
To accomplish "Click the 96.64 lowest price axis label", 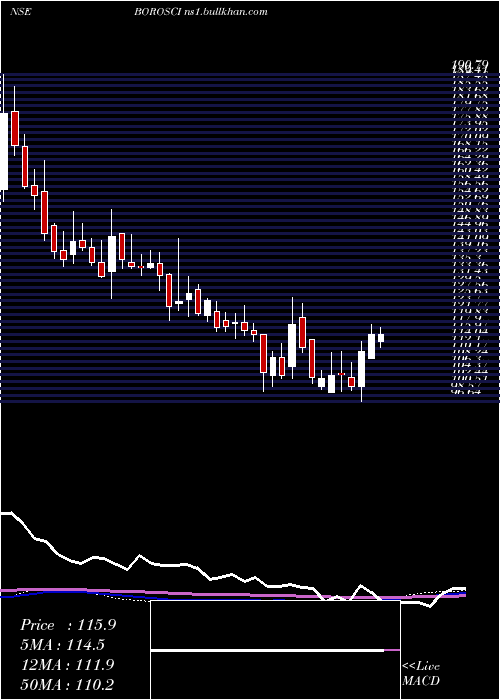I will tap(468, 392).
